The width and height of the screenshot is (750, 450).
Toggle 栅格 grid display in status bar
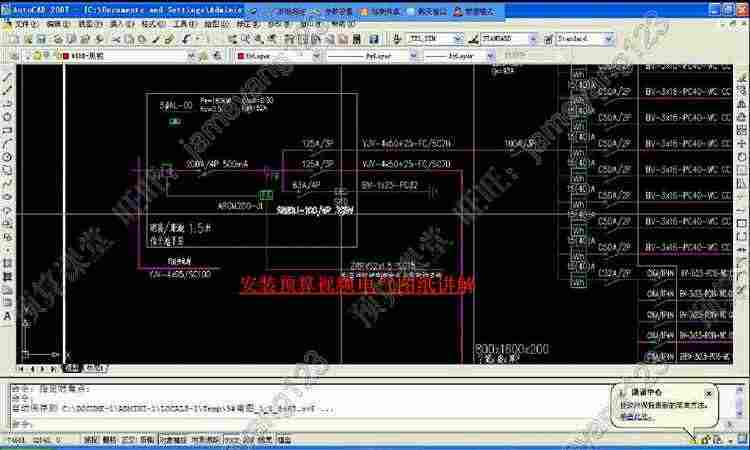[109, 439]
